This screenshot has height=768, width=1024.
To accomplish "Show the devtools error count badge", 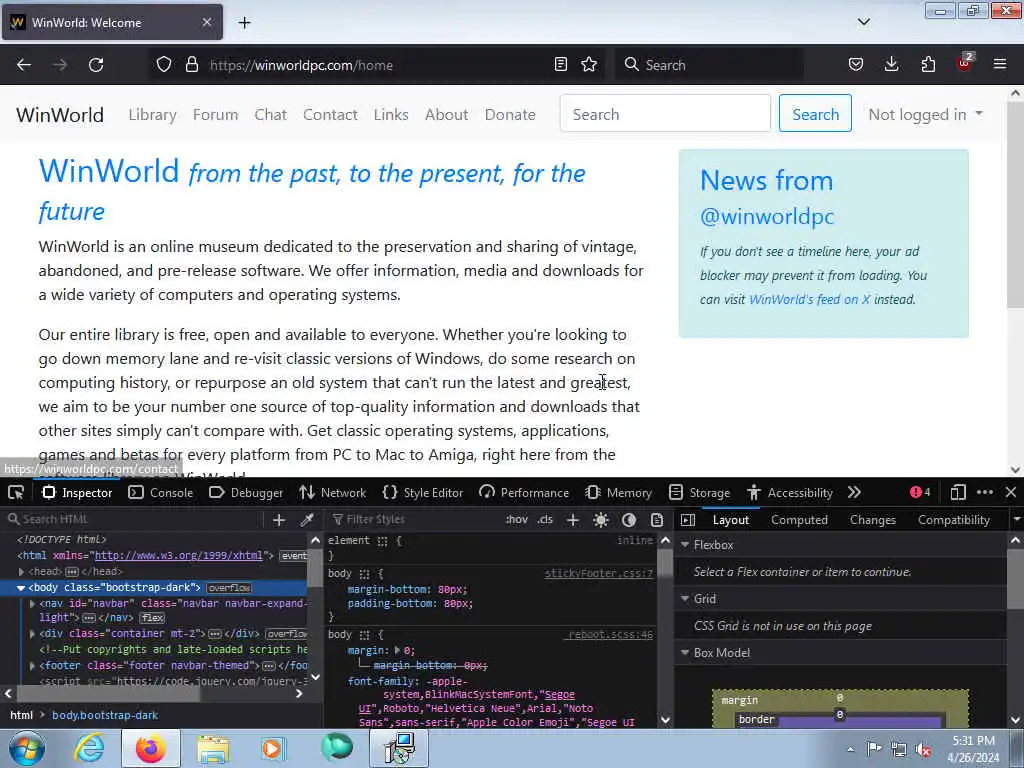I will click(920, 492).
